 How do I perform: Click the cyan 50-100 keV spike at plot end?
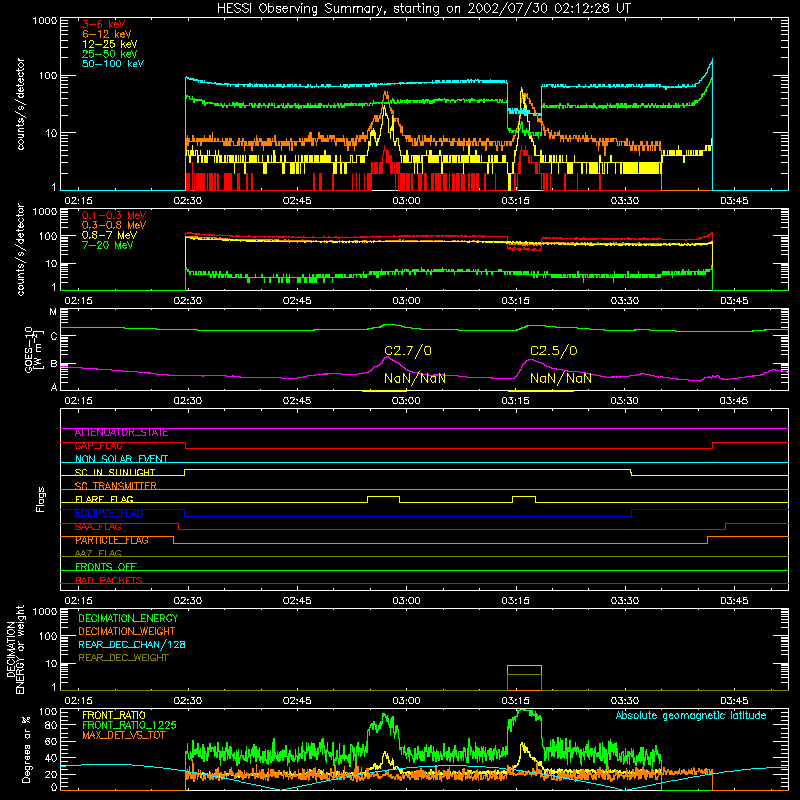[711, 63]
